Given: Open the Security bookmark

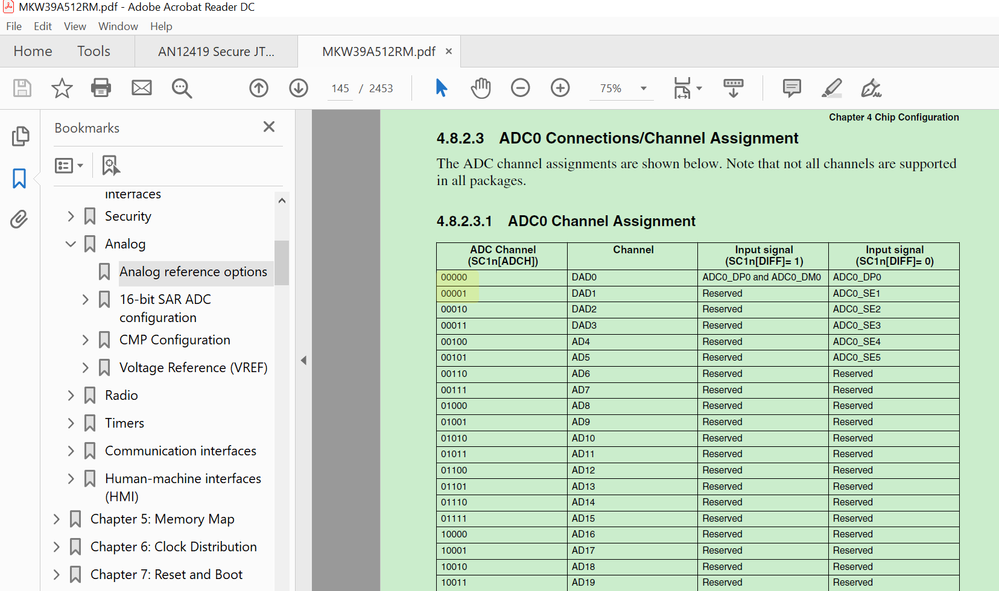Looking at the screenshot, I should coord(128,217).
